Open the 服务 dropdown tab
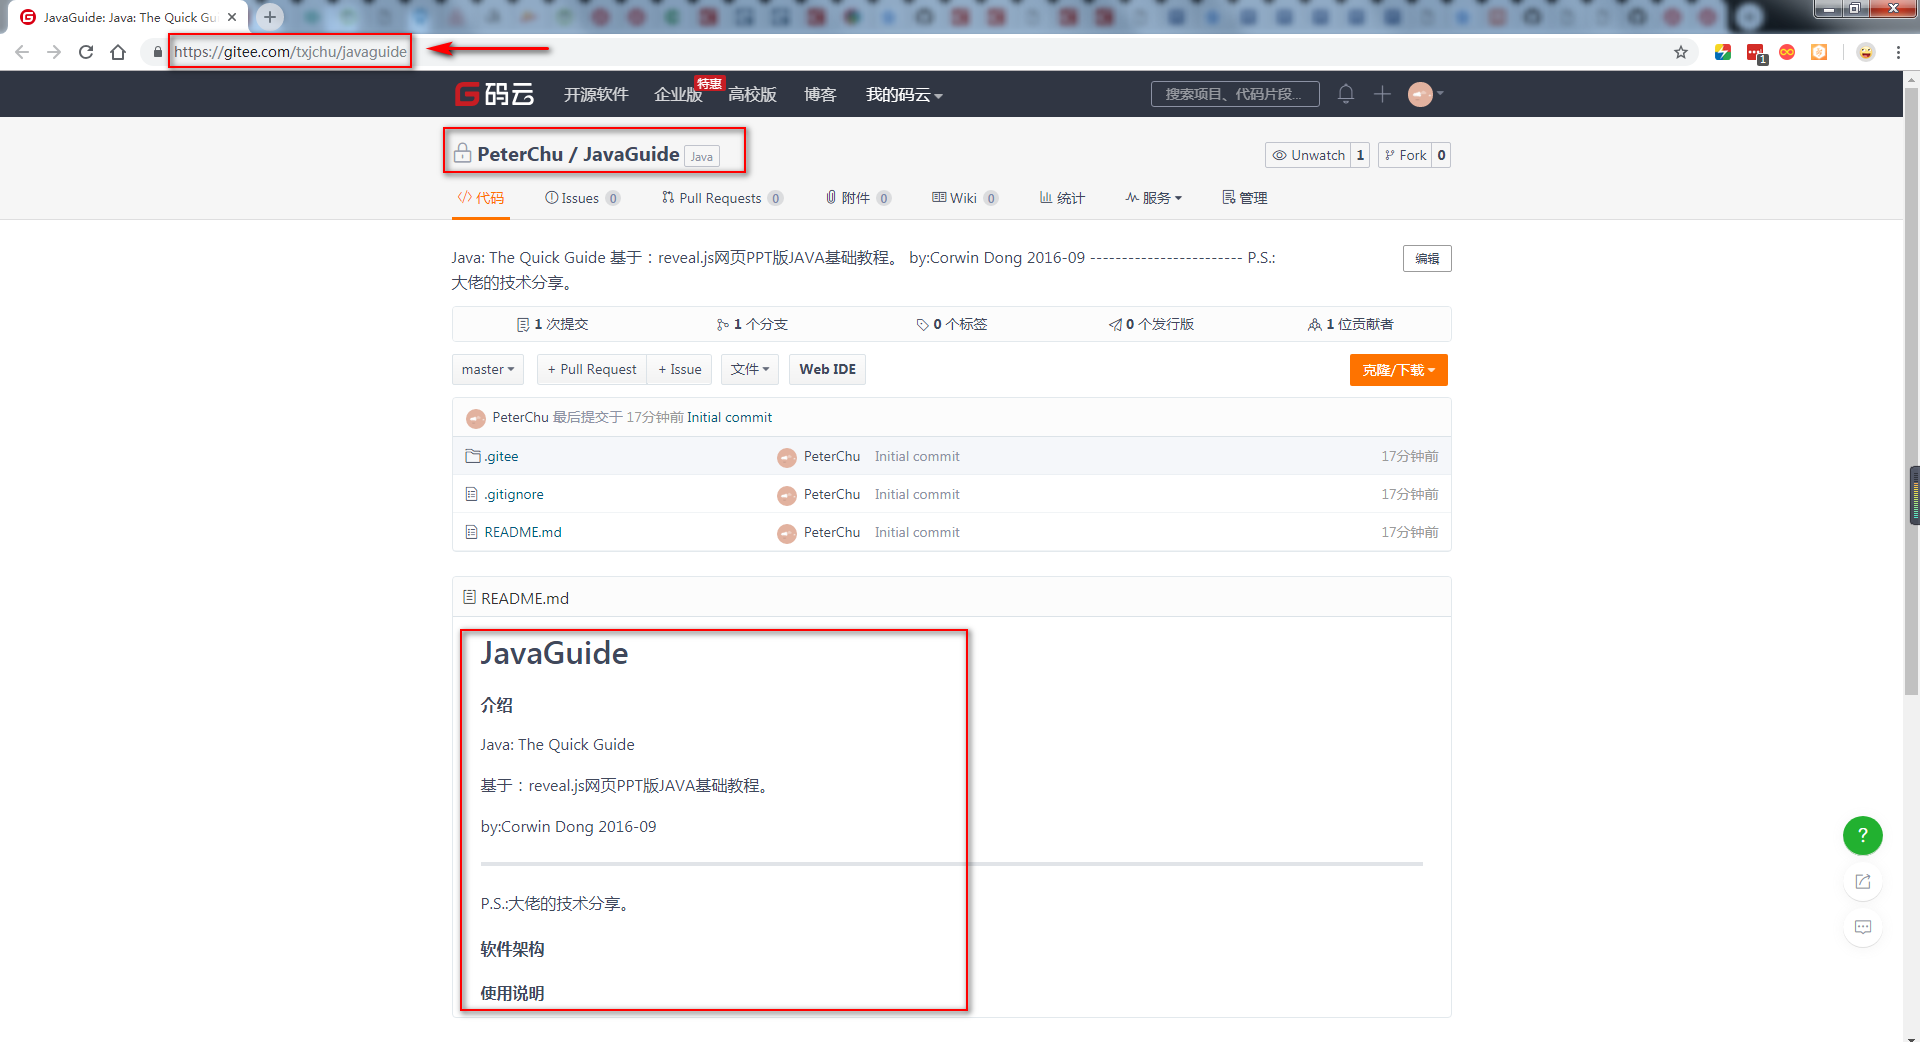1920x1042 pixels. [1153, 198]
